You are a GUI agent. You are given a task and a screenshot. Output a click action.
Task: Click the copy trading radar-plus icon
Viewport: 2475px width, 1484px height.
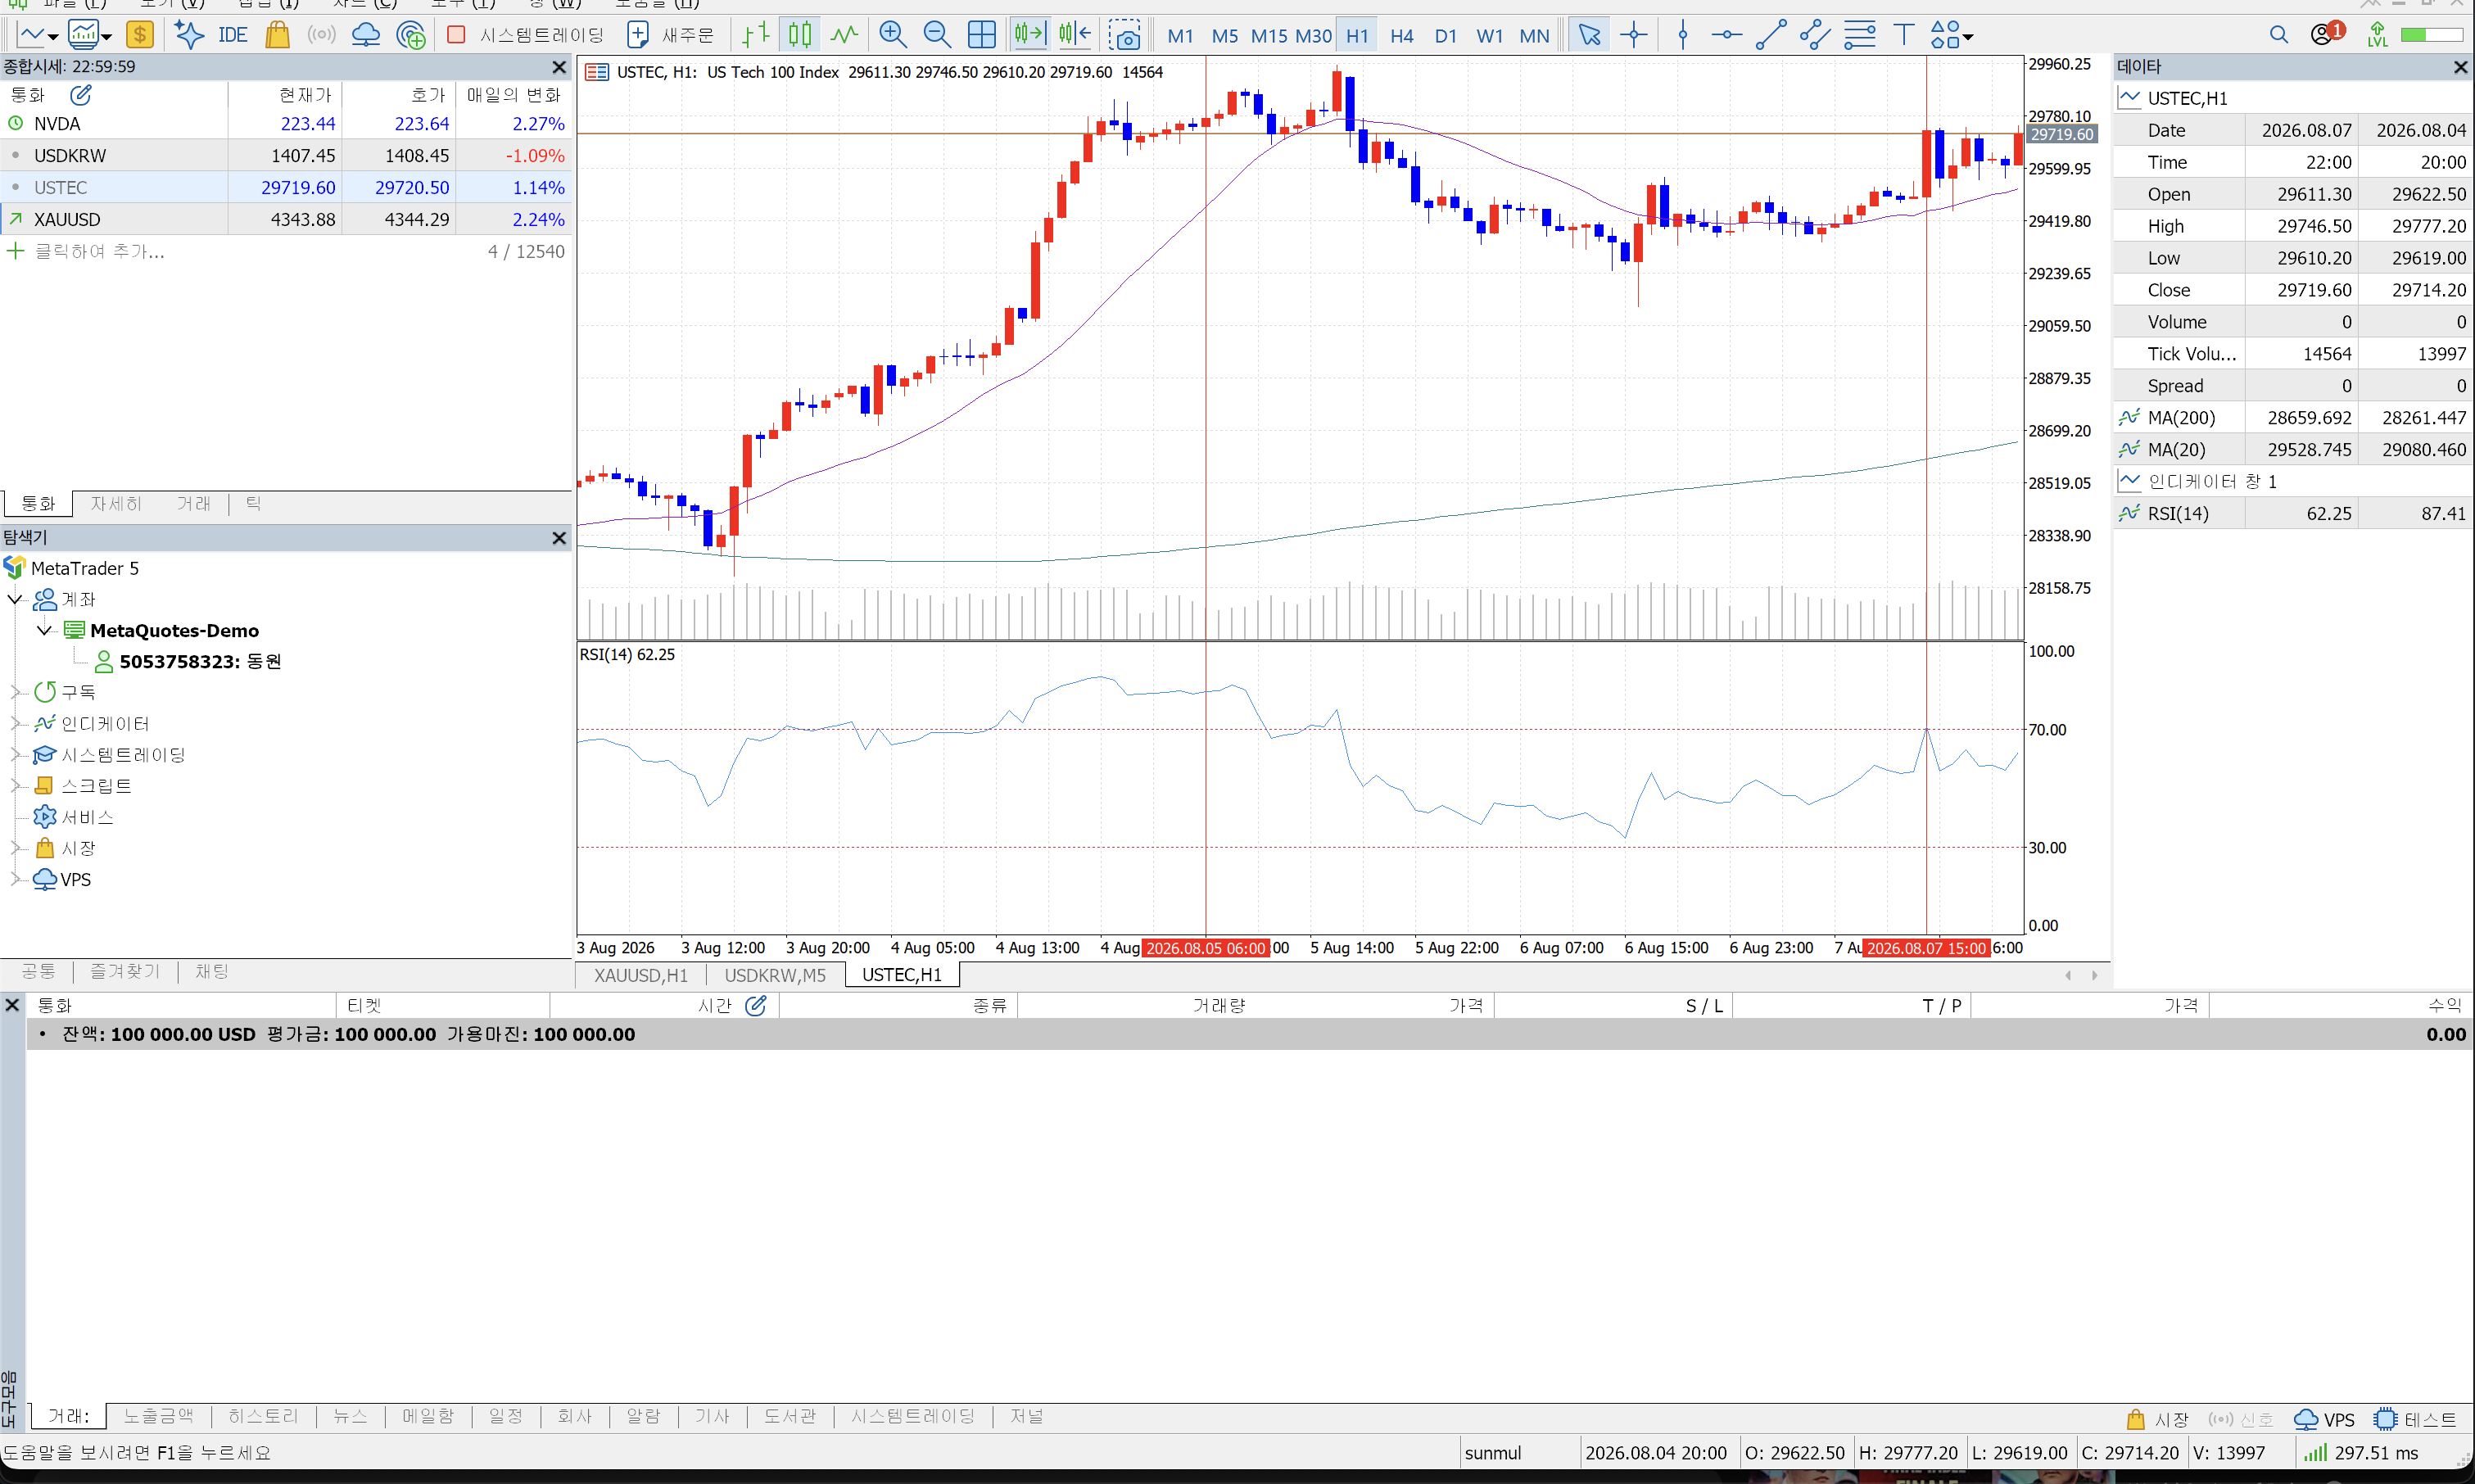coord(410,35)
